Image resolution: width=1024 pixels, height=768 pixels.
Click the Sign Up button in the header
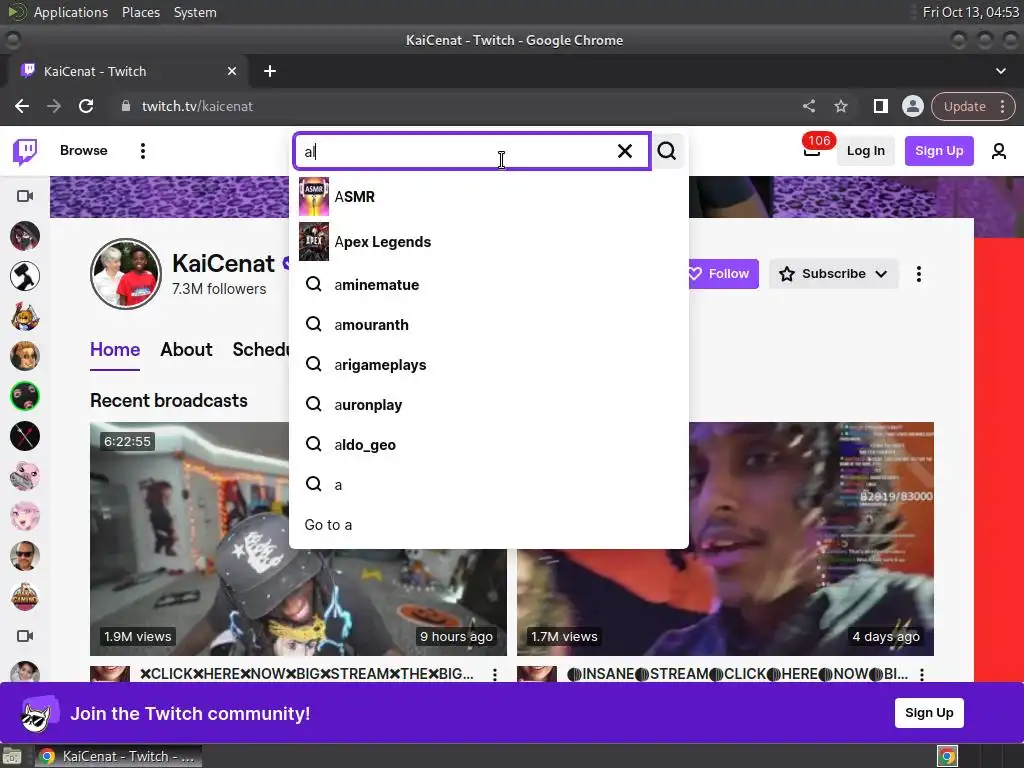939,151
